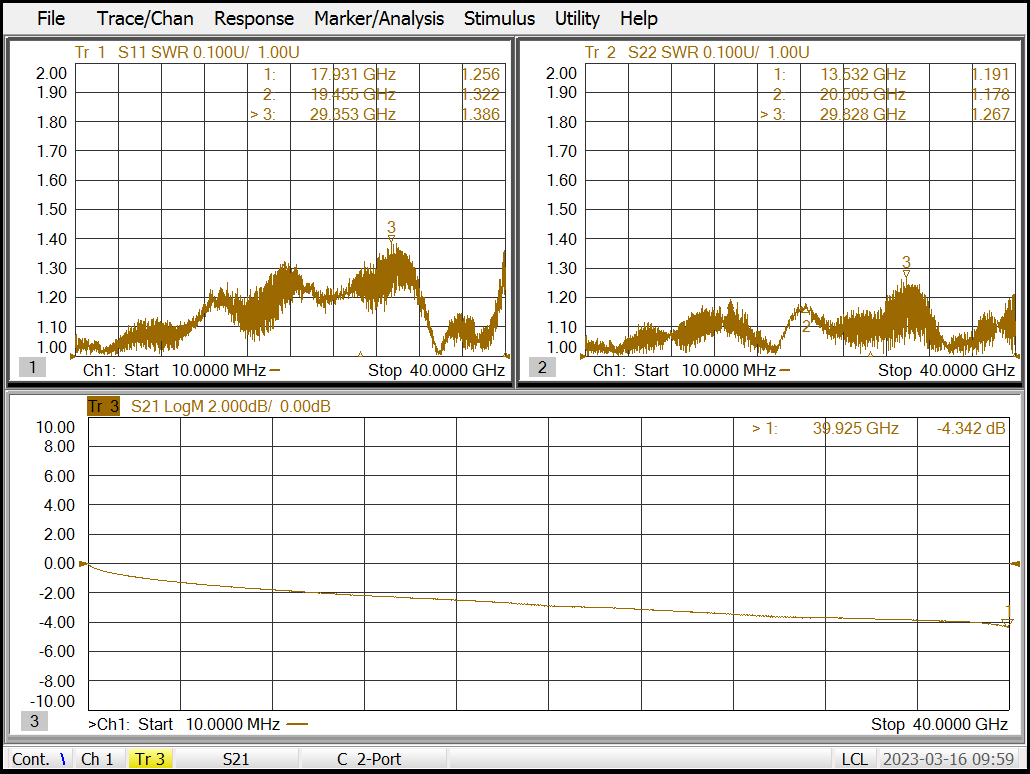This screenshot has height=774, width=1030.
Task: Open the Utility menu
Action: click(x=577, y=18)
